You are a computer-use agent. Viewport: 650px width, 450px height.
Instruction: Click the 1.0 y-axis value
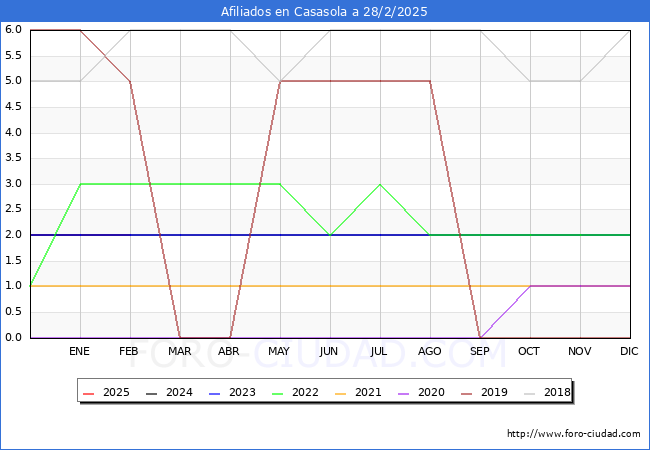pyautogui.click(x=13, y=286)
